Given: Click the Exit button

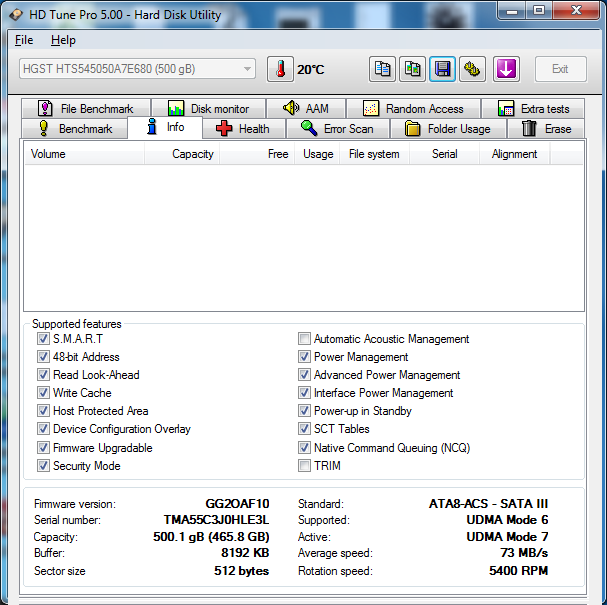Looking at the screenshot, I should pyautogui.click(x=560, y=69).
